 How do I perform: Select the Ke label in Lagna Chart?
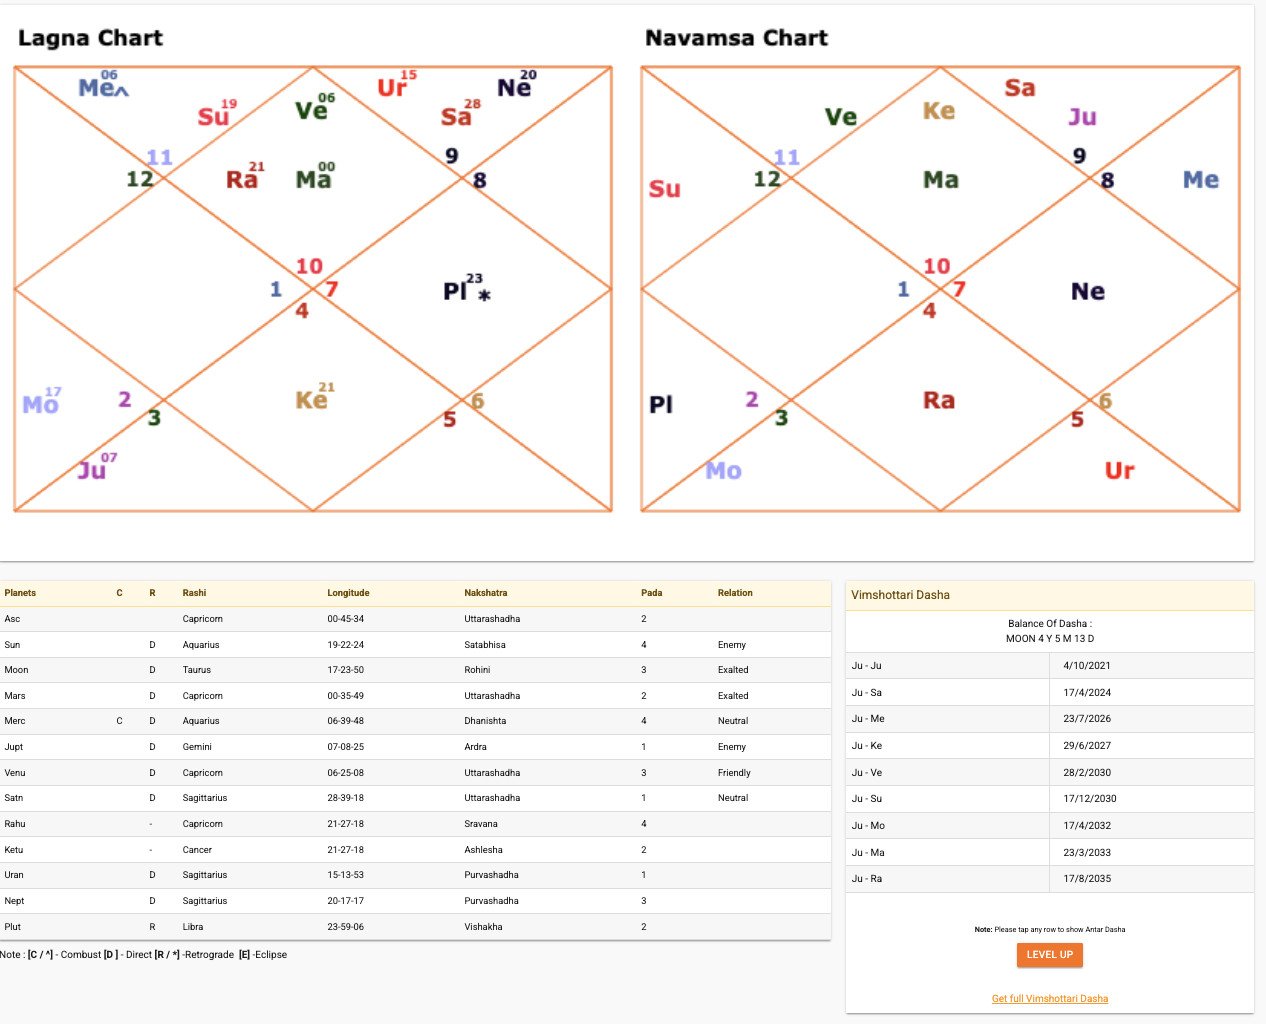[x=311, y=400]
